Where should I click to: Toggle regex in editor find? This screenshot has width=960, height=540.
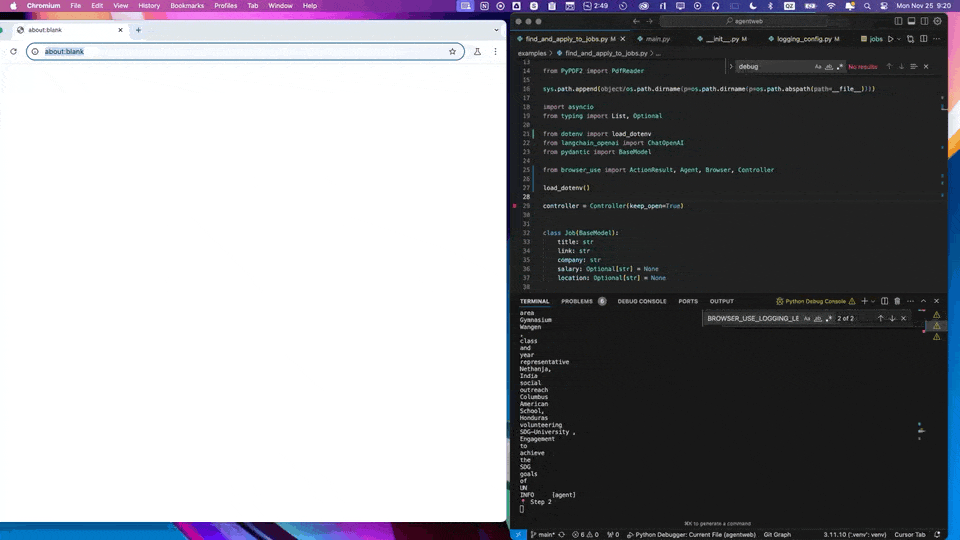840,66
